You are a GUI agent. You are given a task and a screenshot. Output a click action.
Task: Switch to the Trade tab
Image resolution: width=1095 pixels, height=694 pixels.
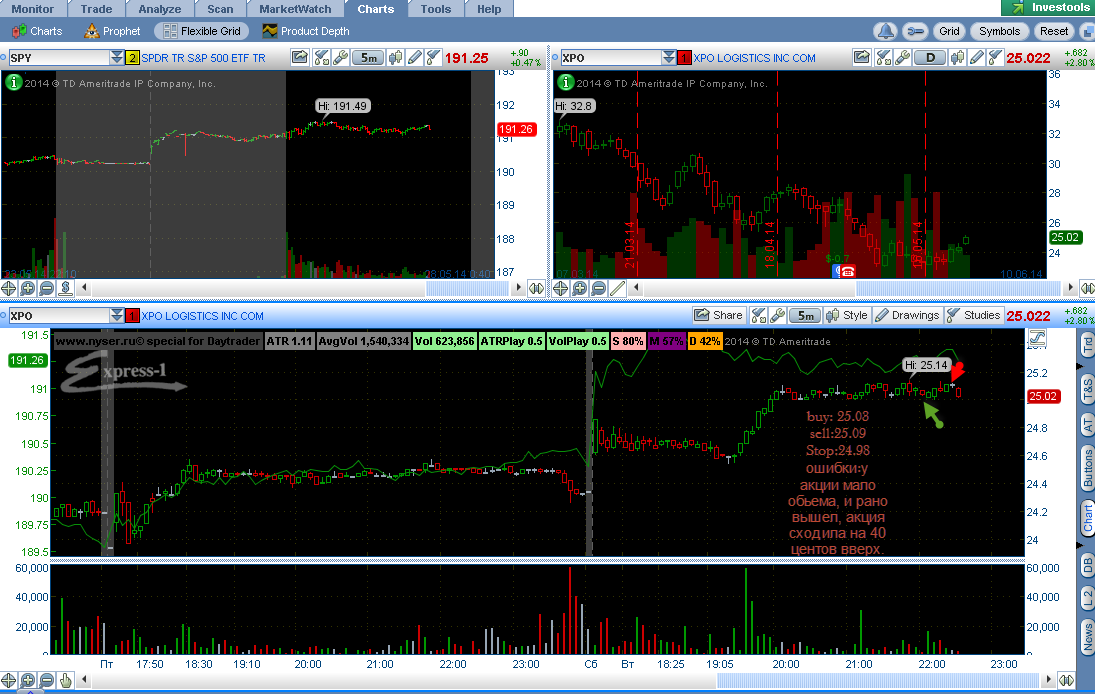click(x=96, y=9)
